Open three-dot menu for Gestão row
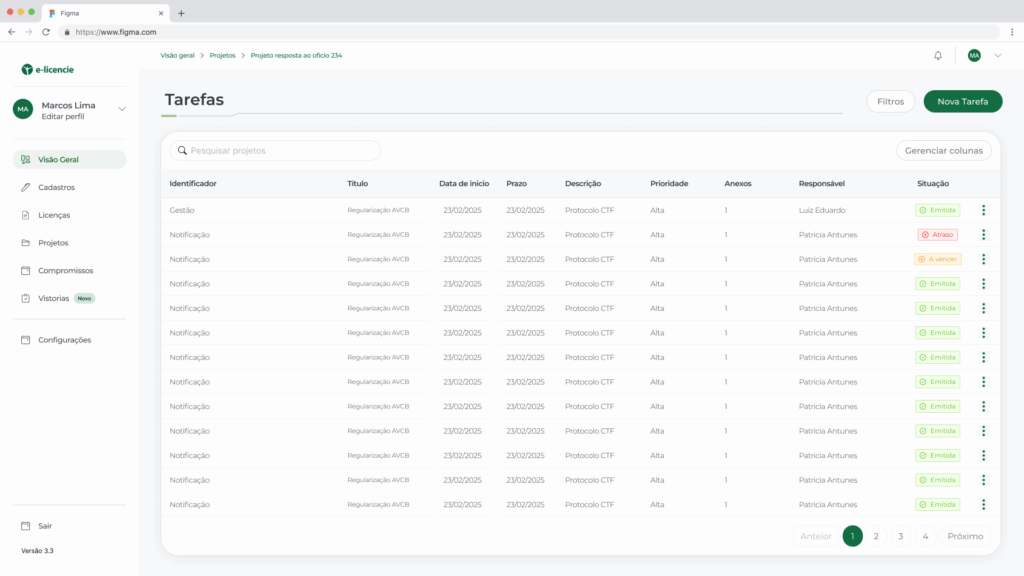This screenshot has height=576, width=1024. tap(983, 210)
